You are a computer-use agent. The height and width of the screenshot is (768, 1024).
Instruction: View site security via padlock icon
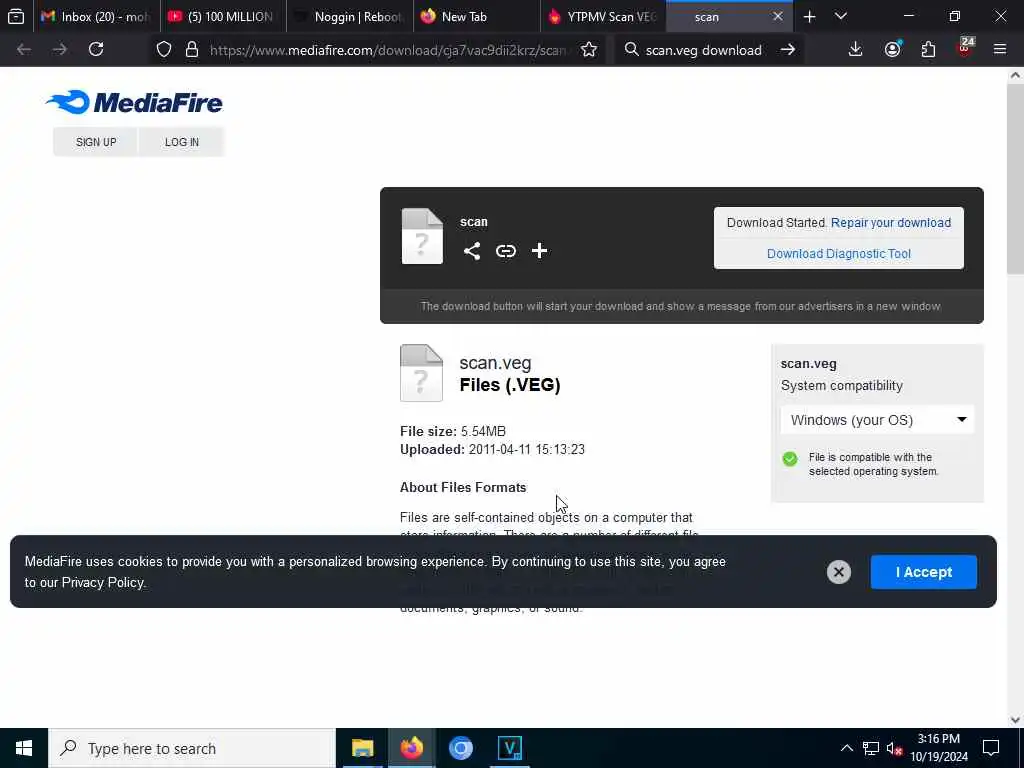191,49
